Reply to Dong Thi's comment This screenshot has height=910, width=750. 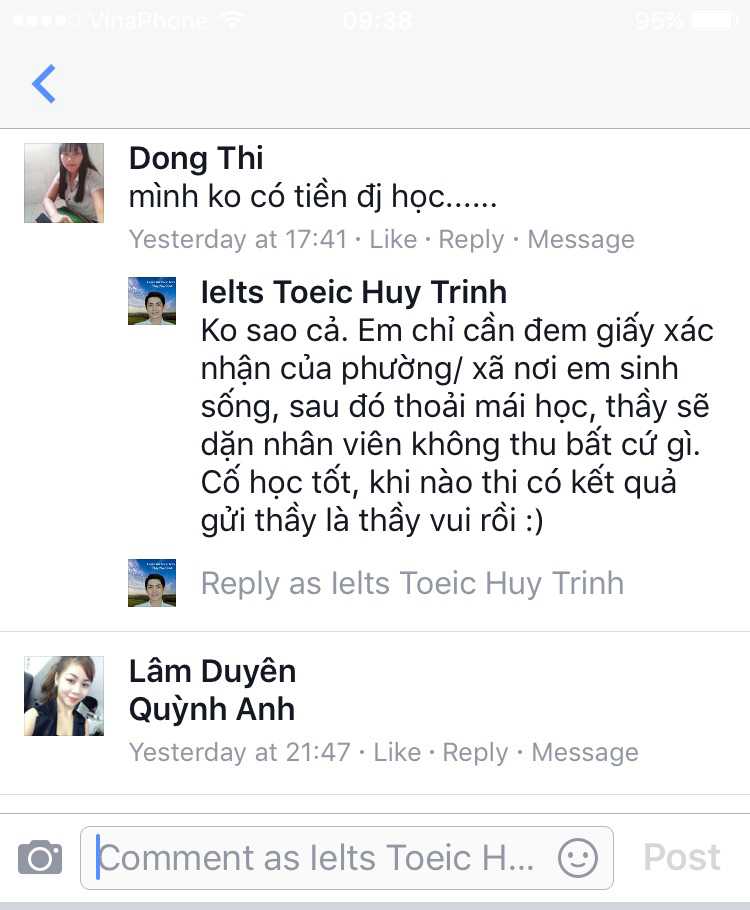click(x=471, y=240)
